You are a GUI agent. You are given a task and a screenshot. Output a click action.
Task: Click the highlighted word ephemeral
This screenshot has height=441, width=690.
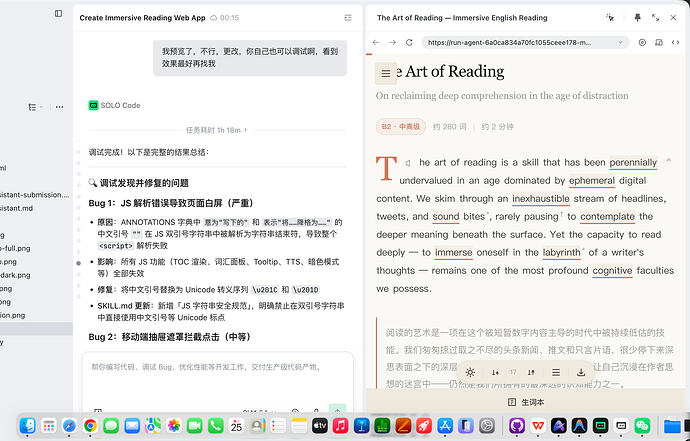(x=592, y=180)
